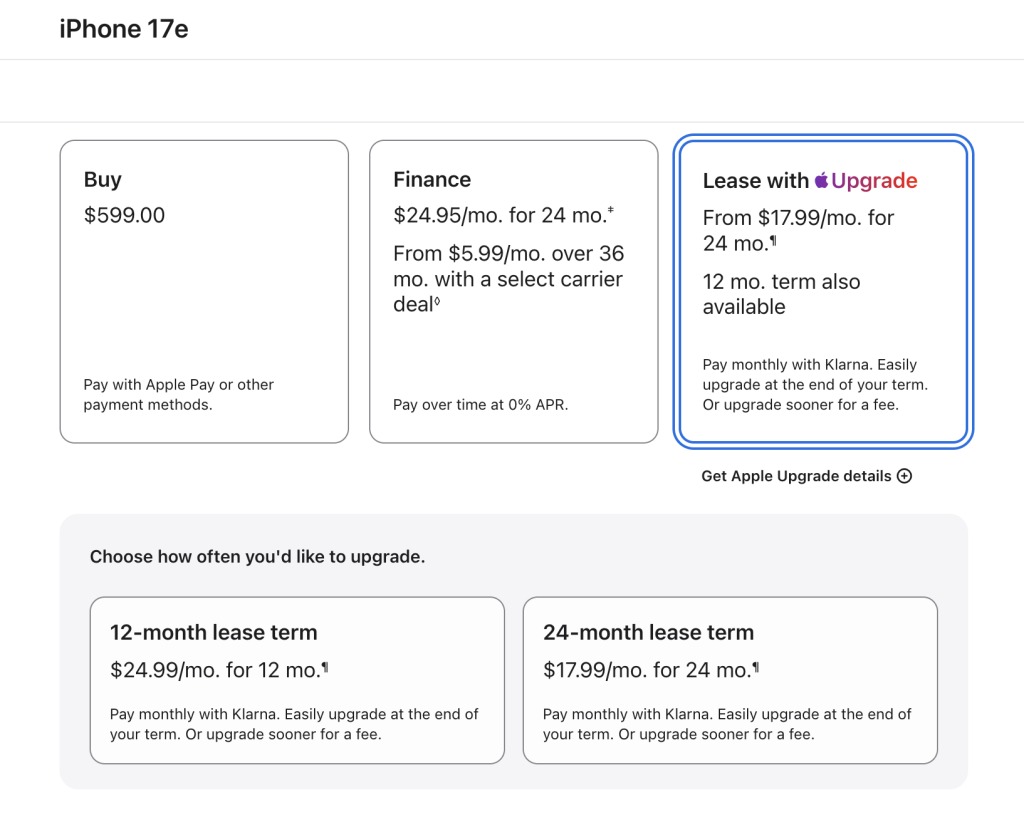This screenshot has height=817, width=1024.
Task: Select the Buy $599.00 payment option
Action: tap(204, 291)
